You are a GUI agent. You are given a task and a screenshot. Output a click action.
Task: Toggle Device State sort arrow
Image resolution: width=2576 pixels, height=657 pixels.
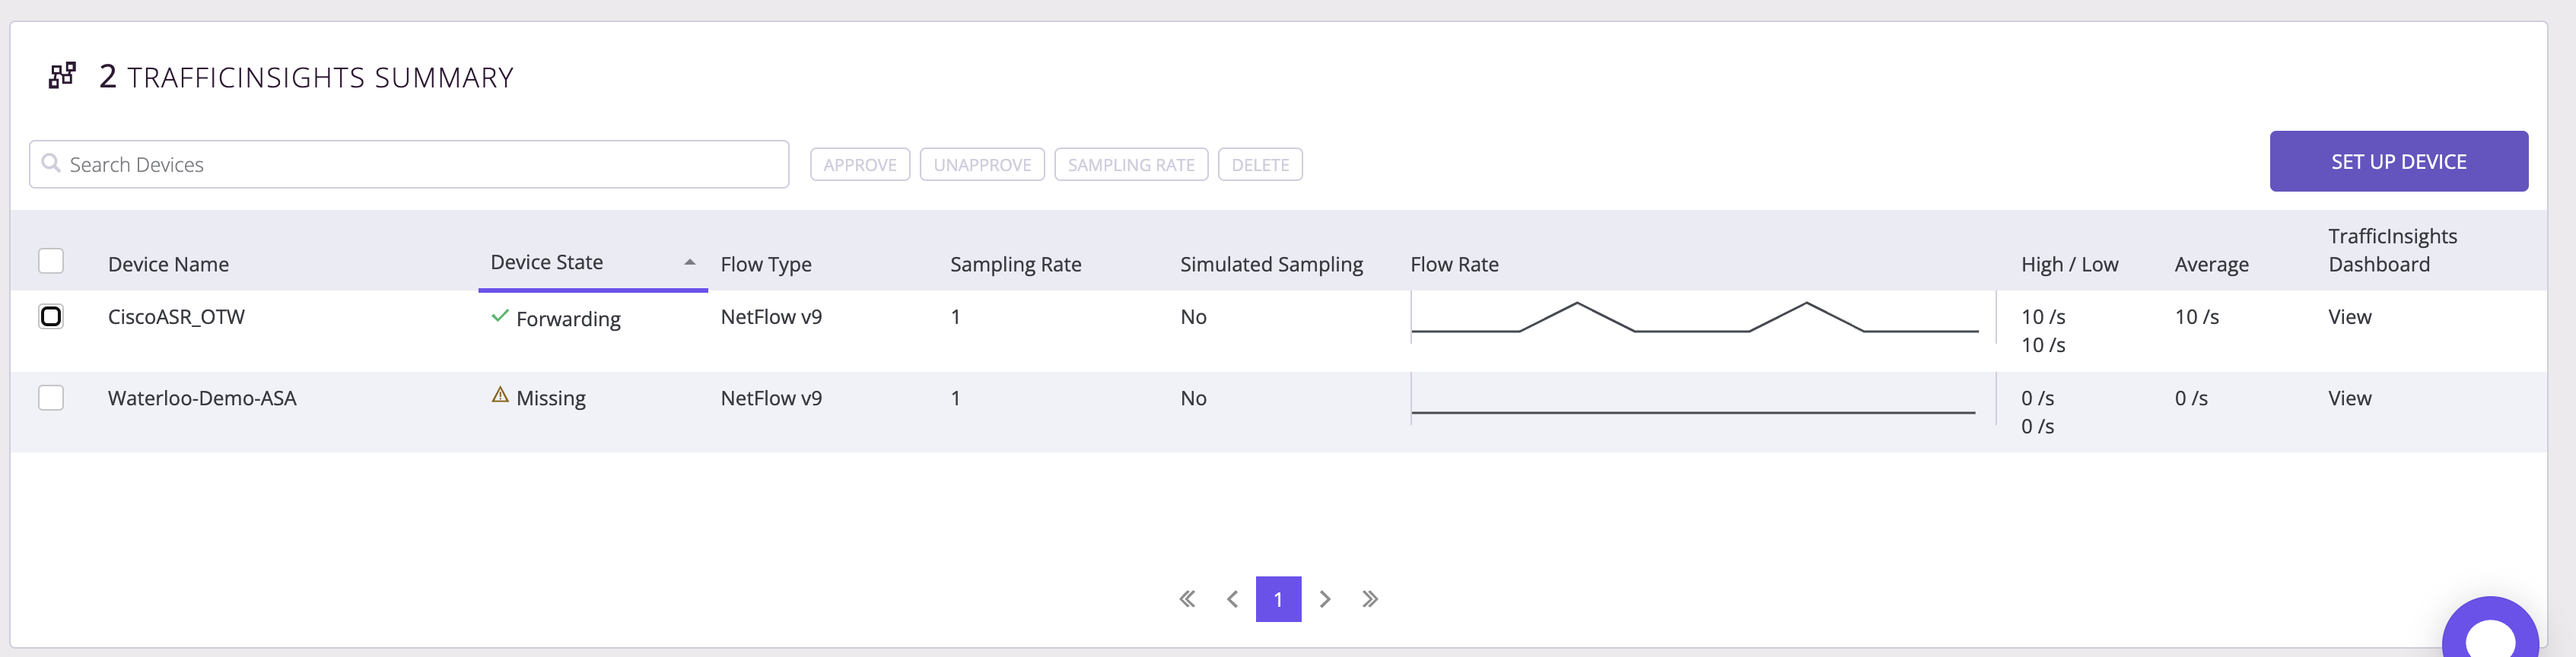[x=690, y=262]
